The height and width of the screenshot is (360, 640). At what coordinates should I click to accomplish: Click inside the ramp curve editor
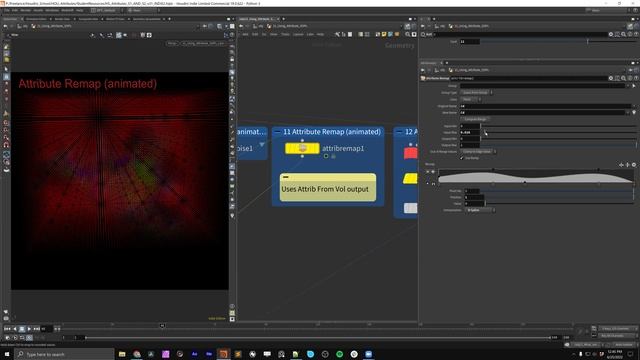coord(536,176)
